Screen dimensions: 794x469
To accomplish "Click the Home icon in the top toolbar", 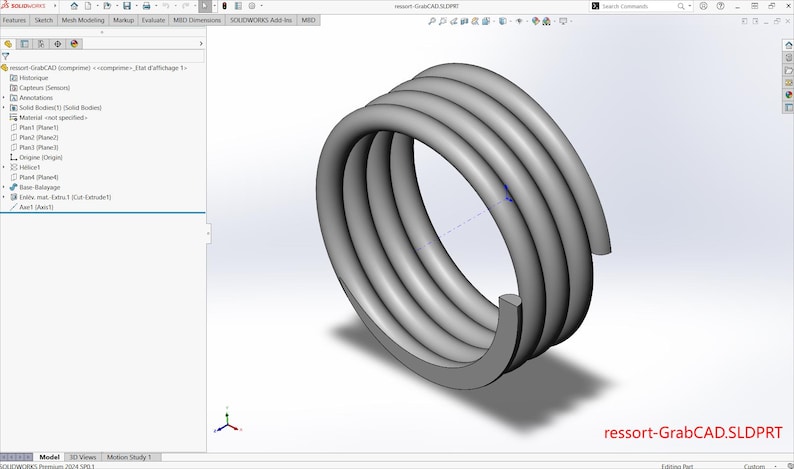I will coord(74,6).
